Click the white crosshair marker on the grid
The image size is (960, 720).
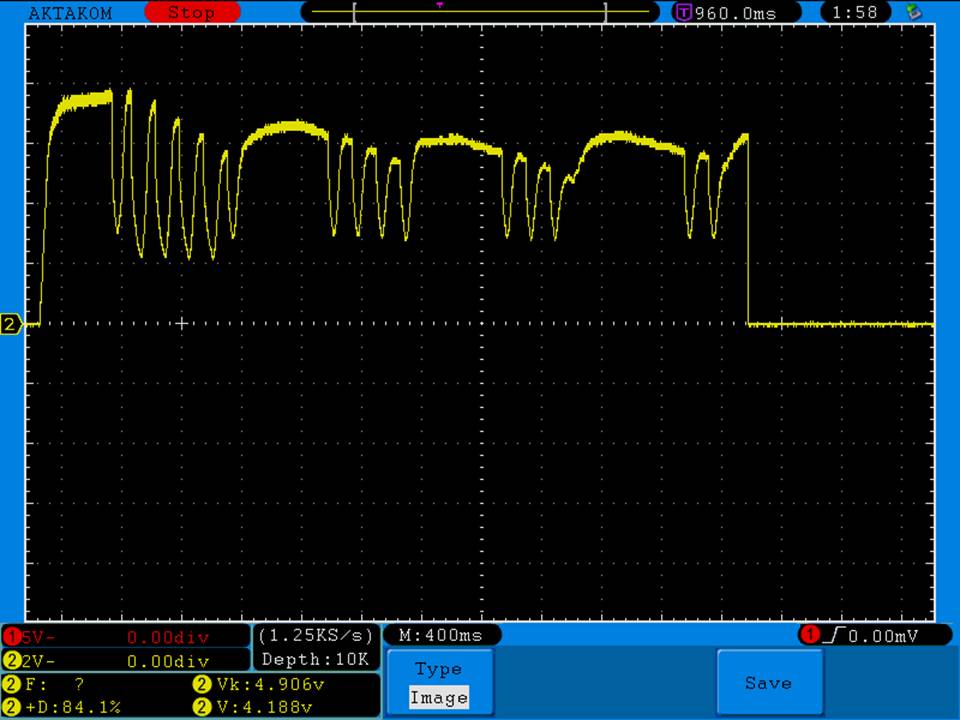(x=181, y=323)
